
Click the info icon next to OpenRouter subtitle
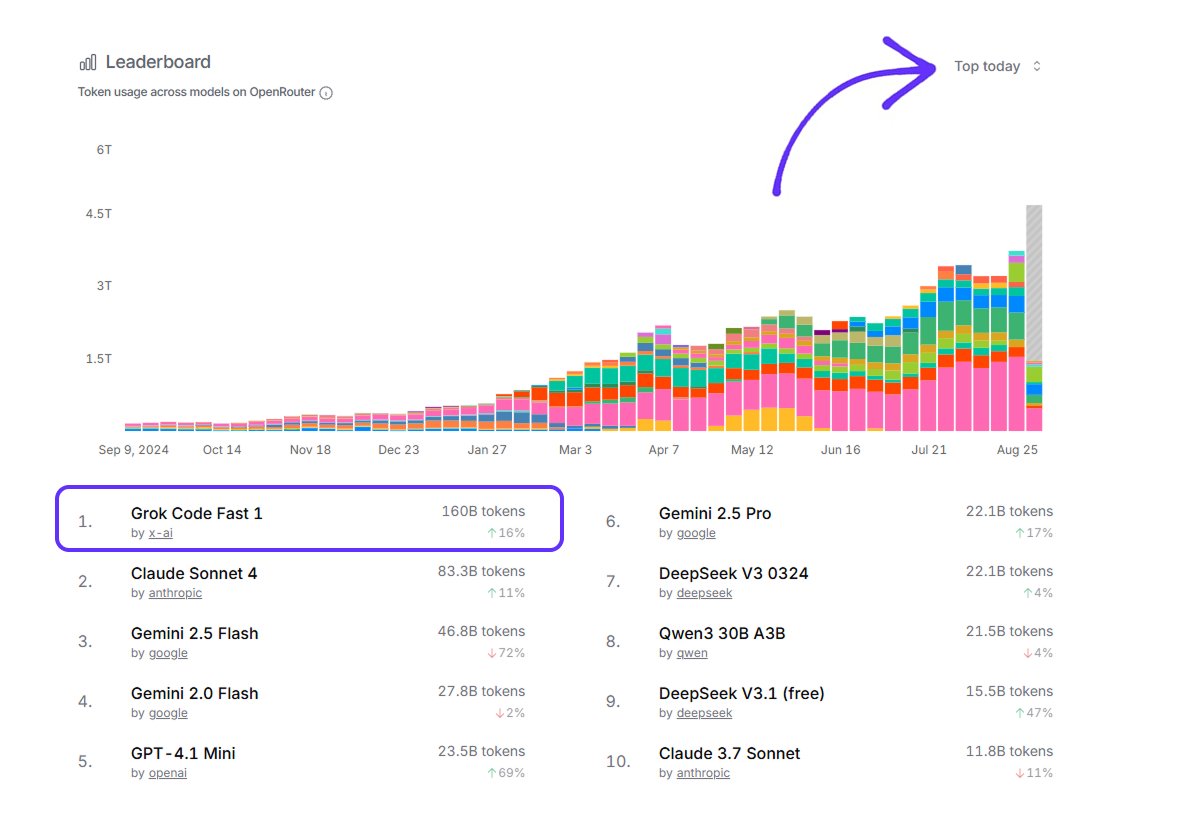[326, 93]
